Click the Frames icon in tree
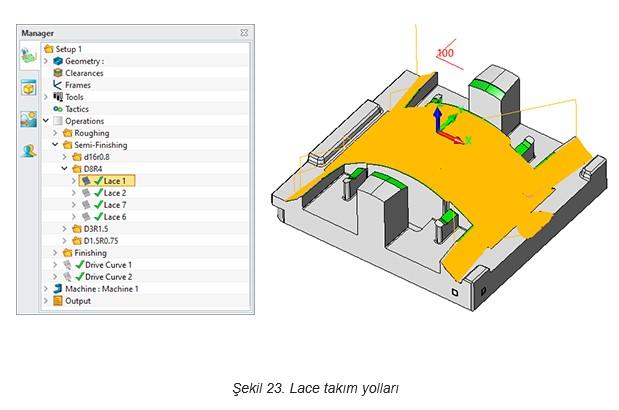This screenshot has height=410, width=619. click(x=58, y=85)
